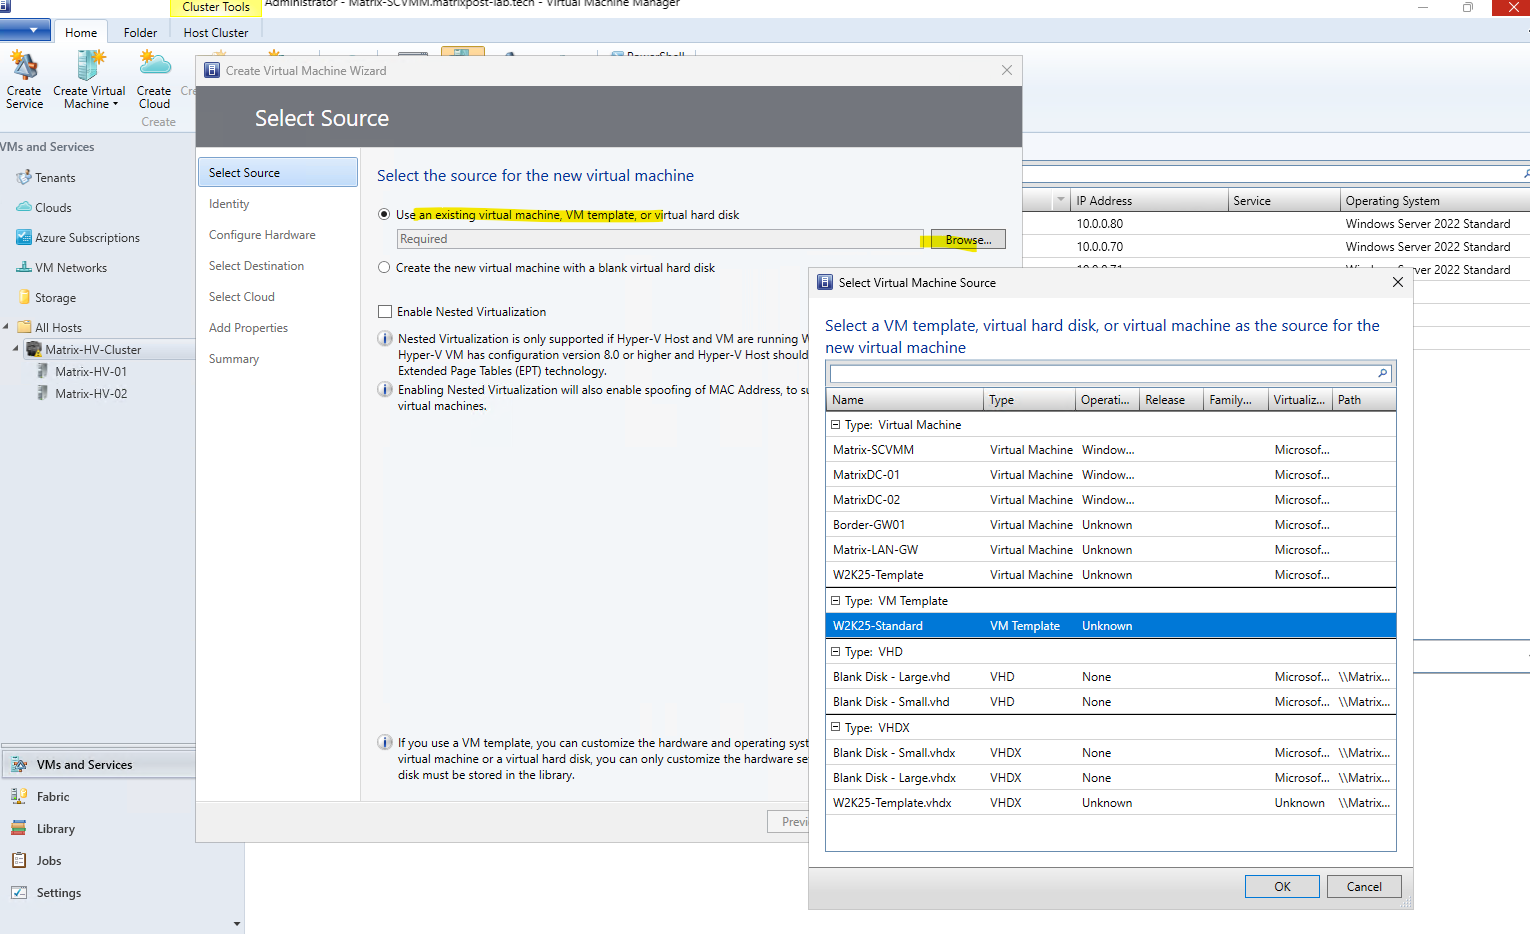Viewport: 1530px width, 934px height.
Task: Select the 'Blank Disk - Small.vhdx' row
Action: click(x=1111, y=753)
